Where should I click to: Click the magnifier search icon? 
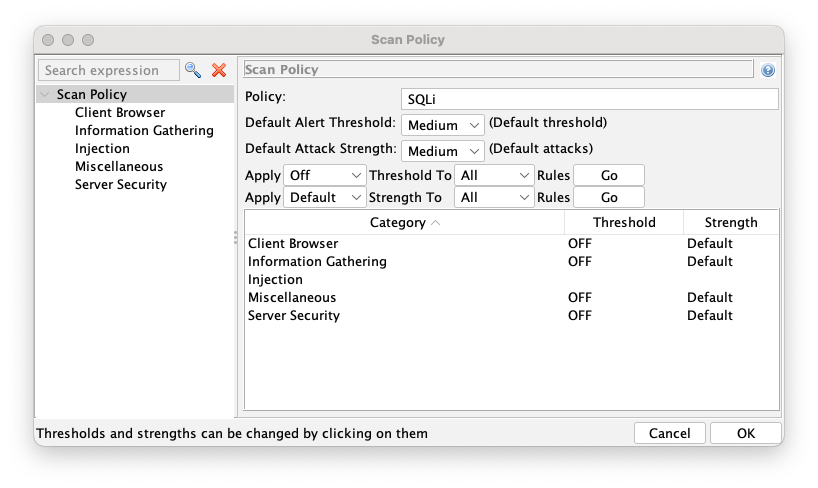pos(193,70)
